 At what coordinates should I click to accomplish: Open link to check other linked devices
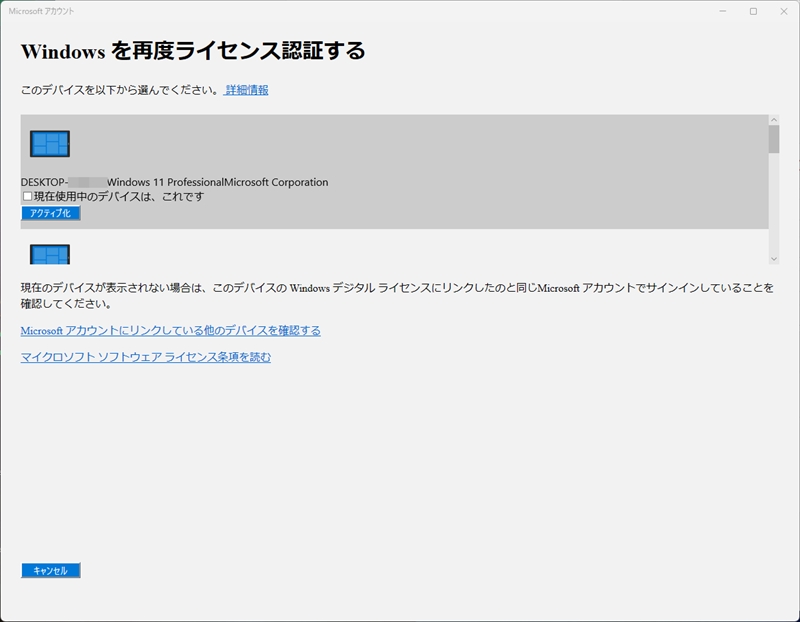(170, 330)
